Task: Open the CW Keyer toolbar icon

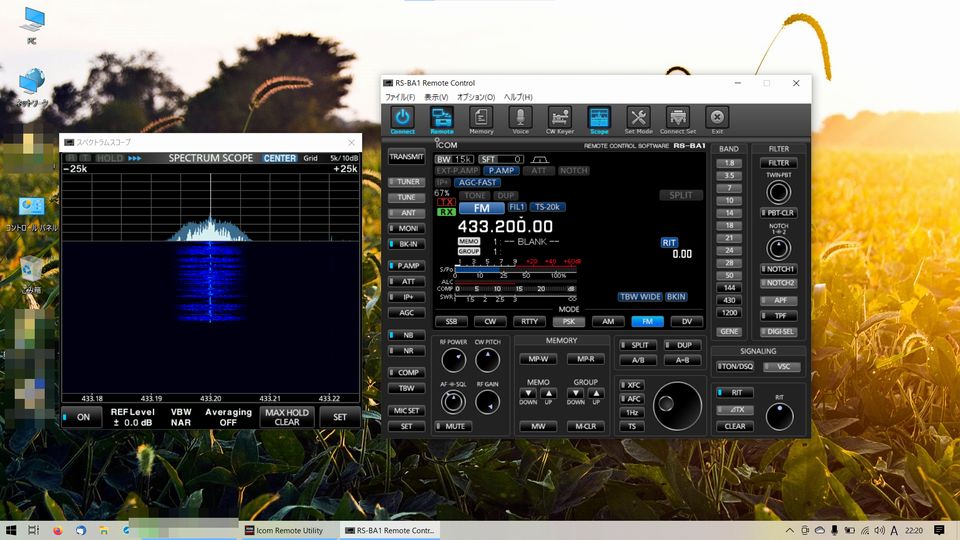Action: [x=560, y=119]
